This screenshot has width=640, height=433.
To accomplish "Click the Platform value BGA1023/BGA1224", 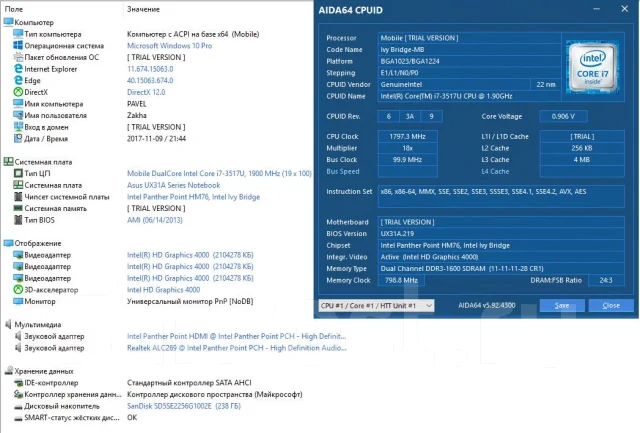I will pyautogui.click(x=469, y=61).
